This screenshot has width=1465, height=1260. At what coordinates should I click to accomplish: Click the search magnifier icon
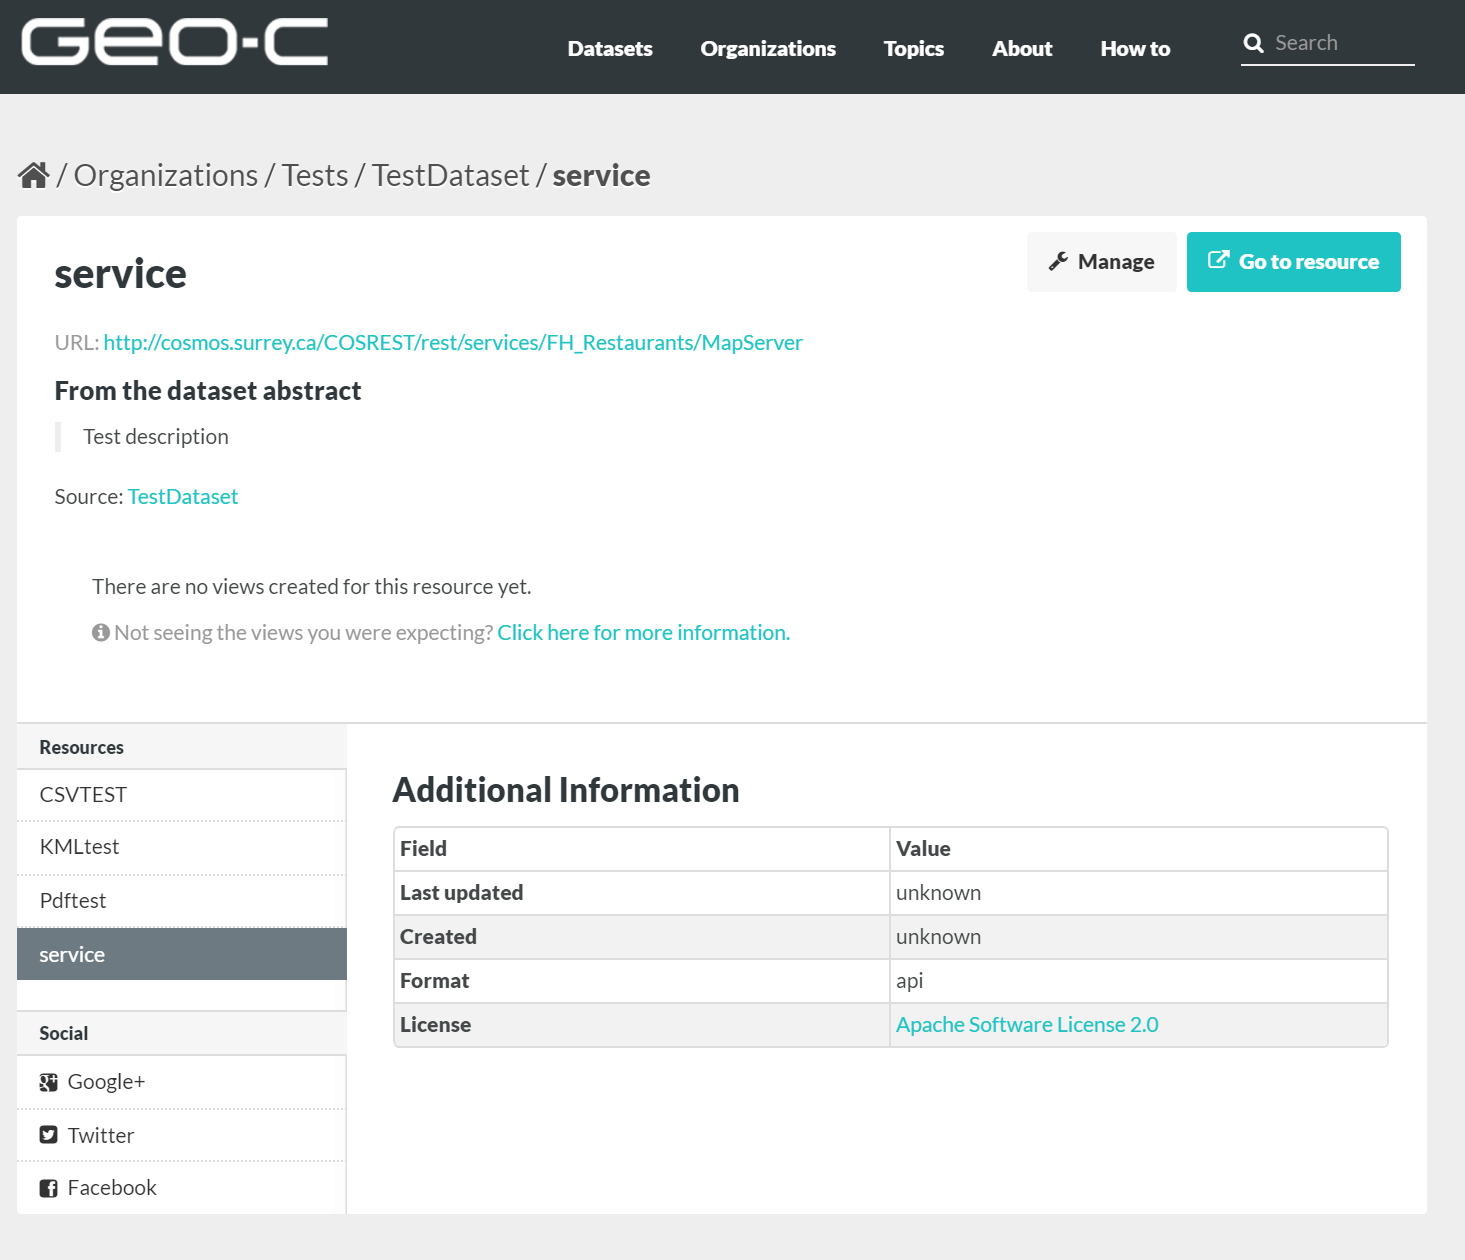1253,43
